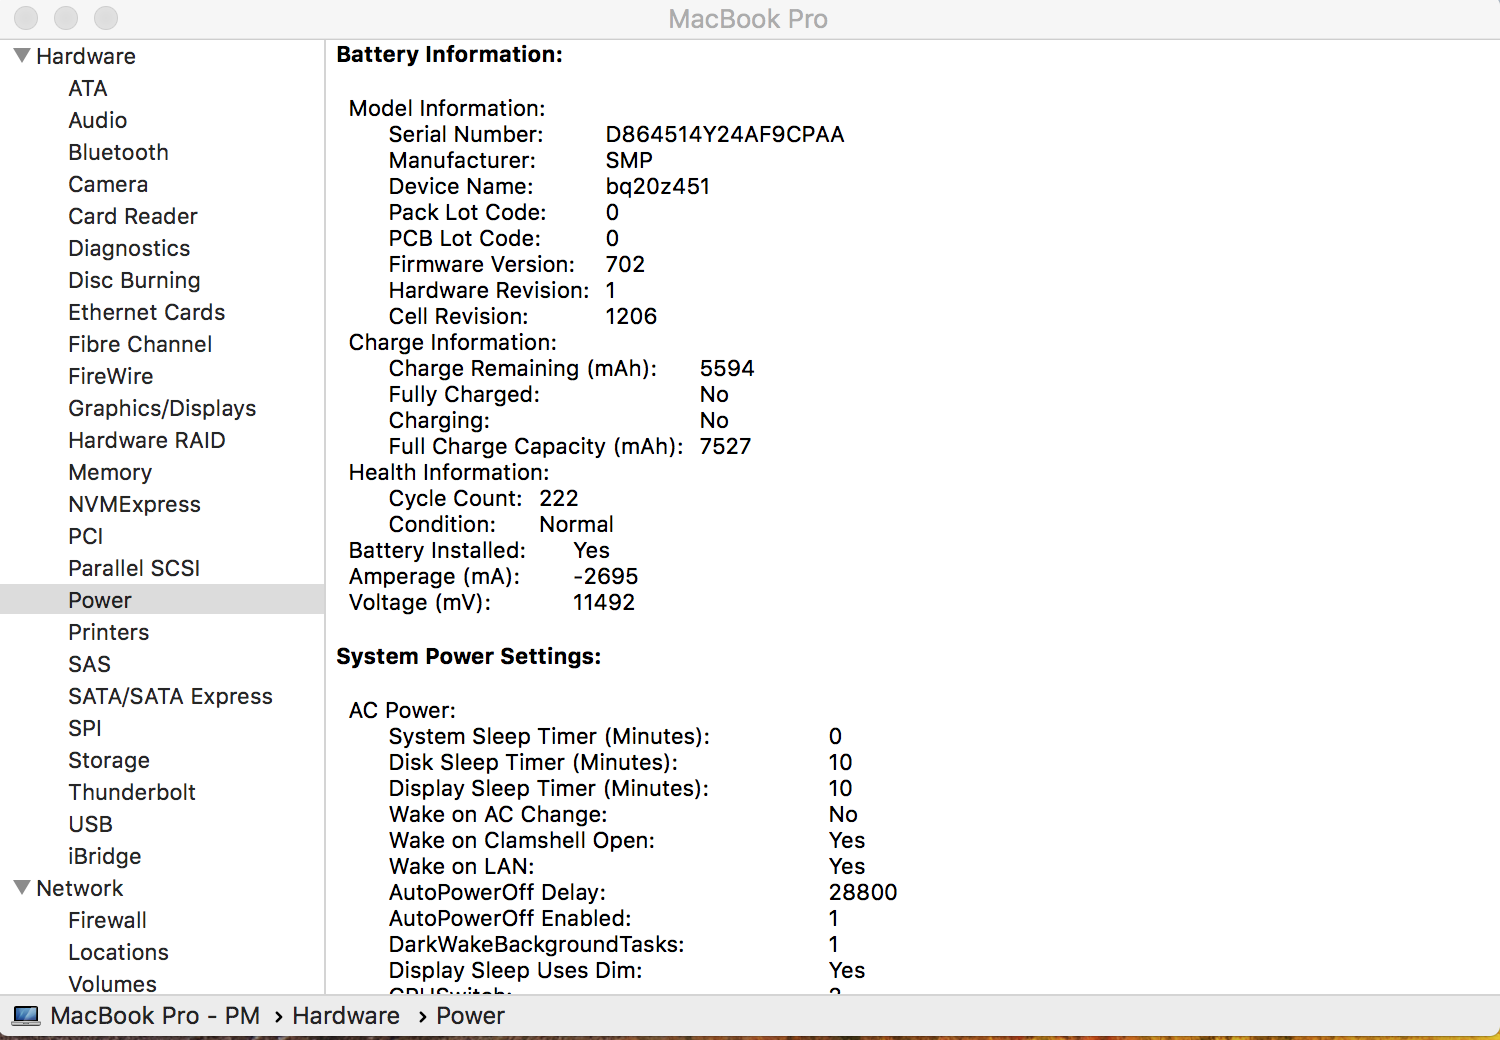The image size is (1500, 1040).
Task: Click Power breadcrumb in path bar
Action: (x=470, y=1016)
